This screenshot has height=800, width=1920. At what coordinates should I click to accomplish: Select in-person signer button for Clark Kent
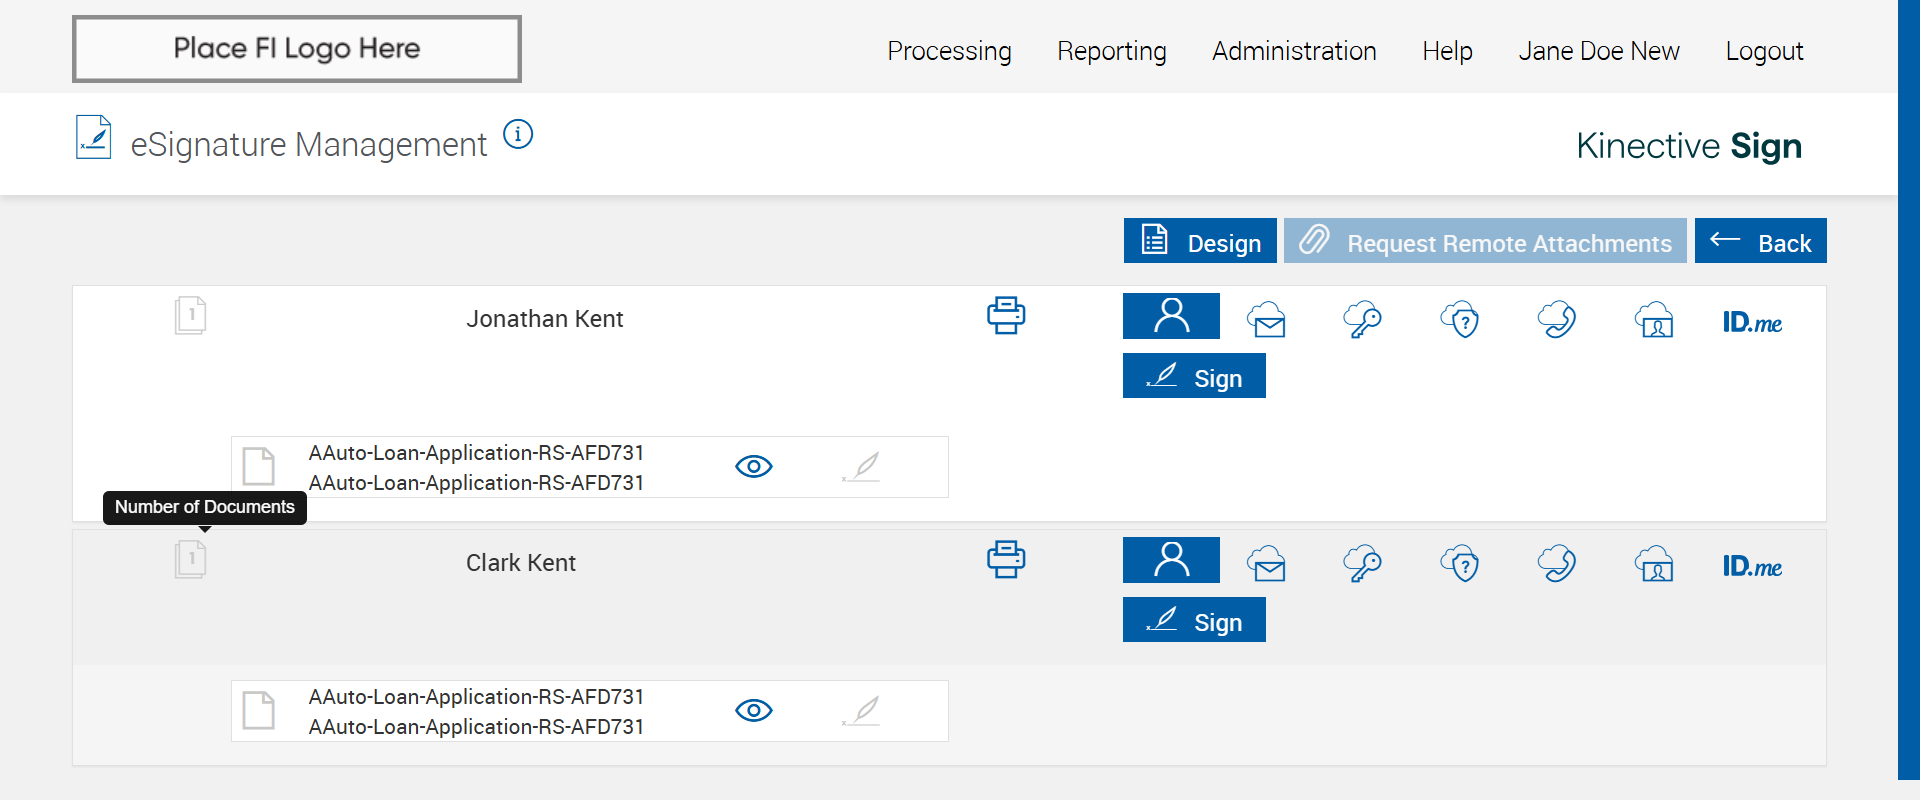(1171, 560)
